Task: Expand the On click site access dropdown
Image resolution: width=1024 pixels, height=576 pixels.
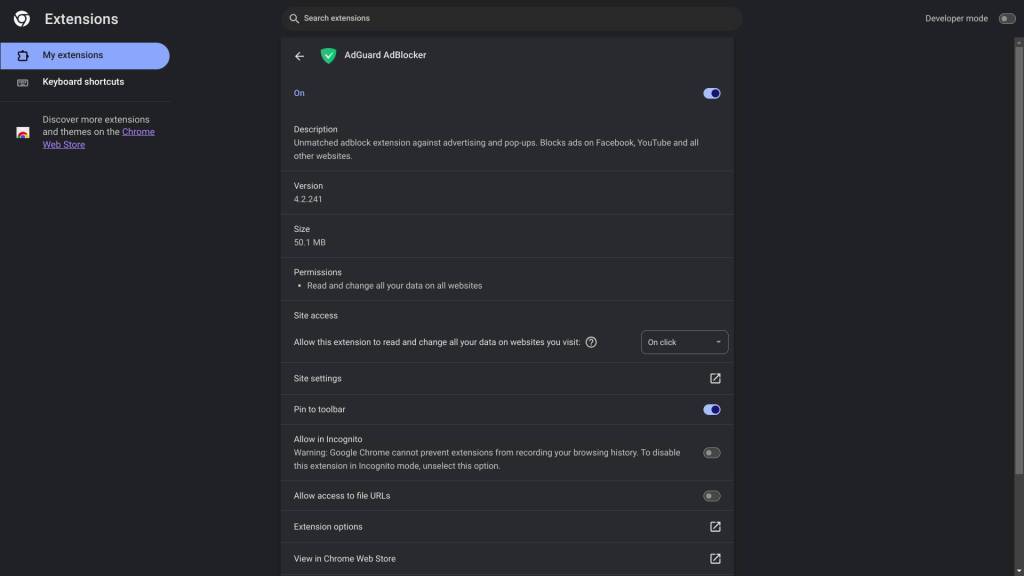Action: pyautogui.click(x=684, y=342)
